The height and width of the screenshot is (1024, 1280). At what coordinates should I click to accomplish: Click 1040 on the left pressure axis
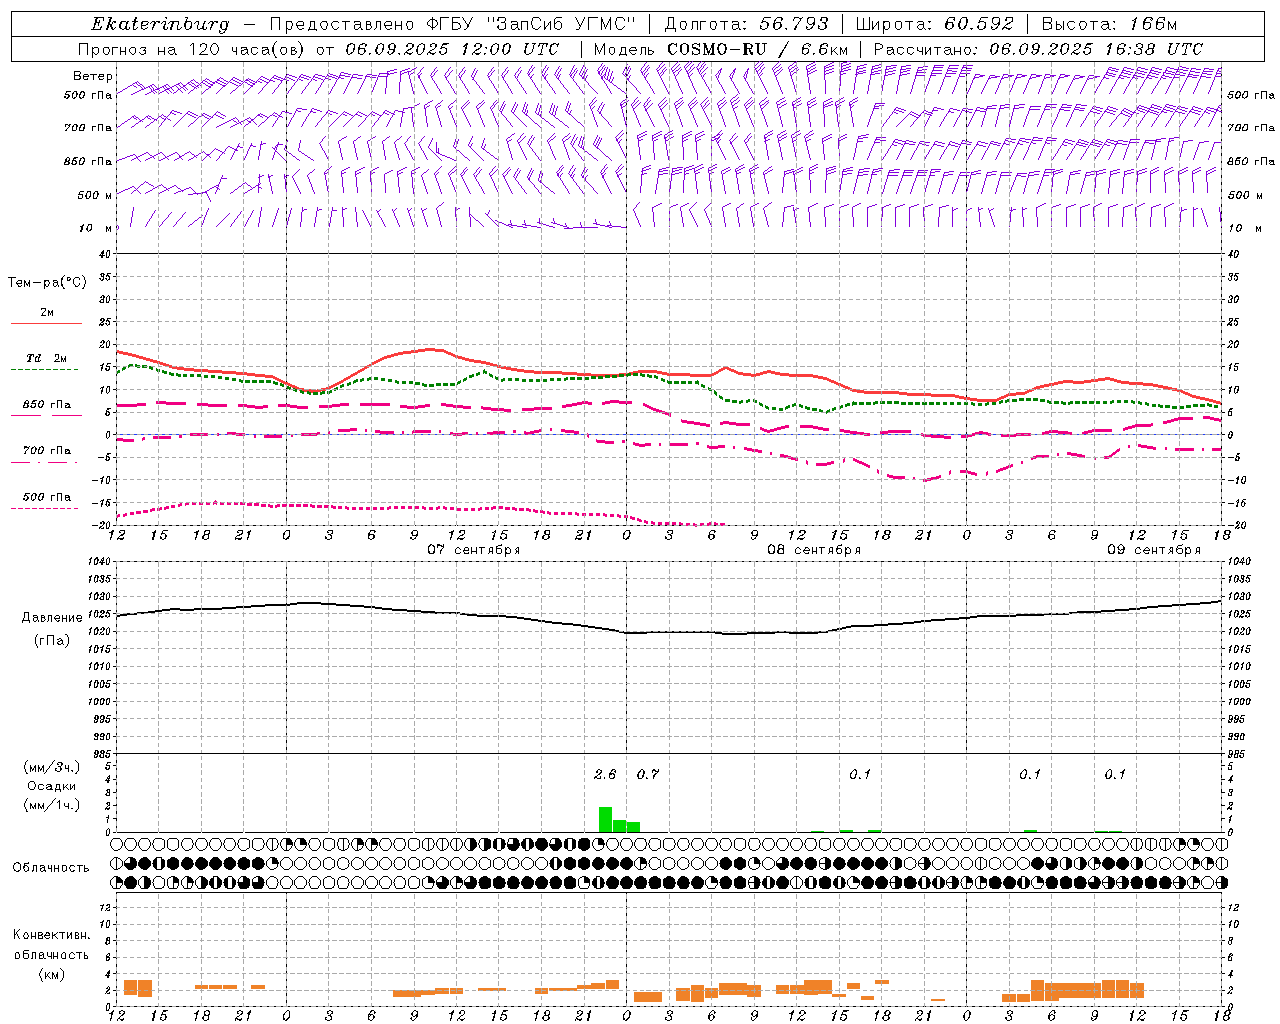[98, 562]
